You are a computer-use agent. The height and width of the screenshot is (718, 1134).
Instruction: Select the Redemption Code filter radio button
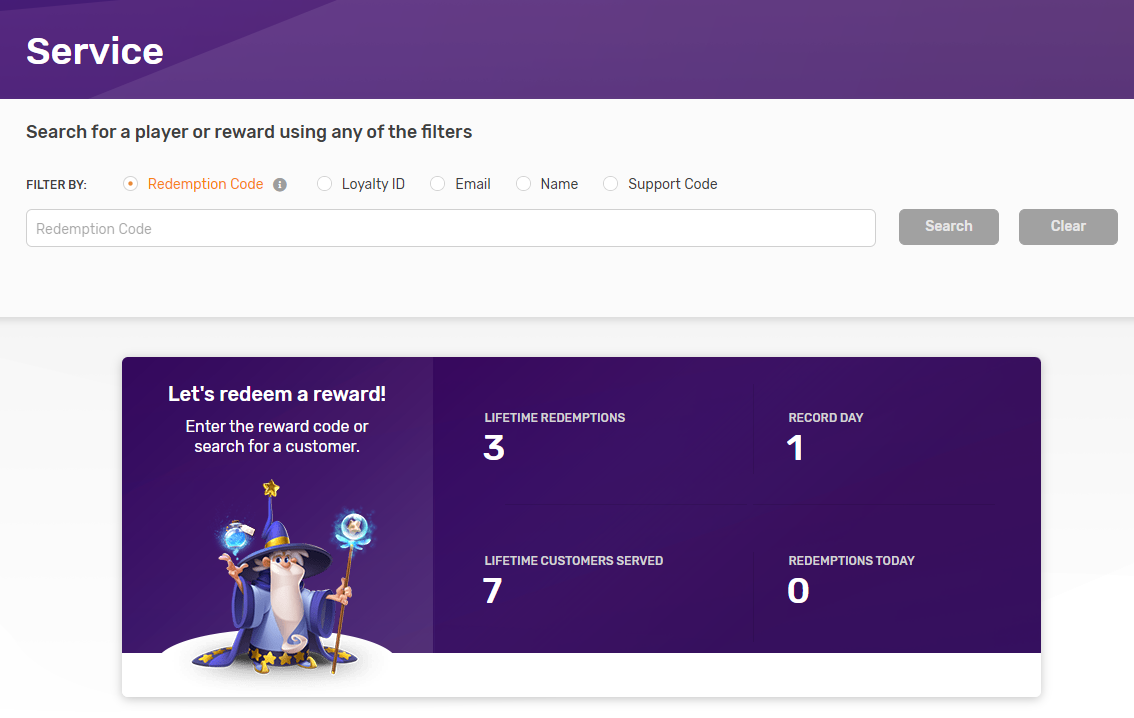coord(130,184)
